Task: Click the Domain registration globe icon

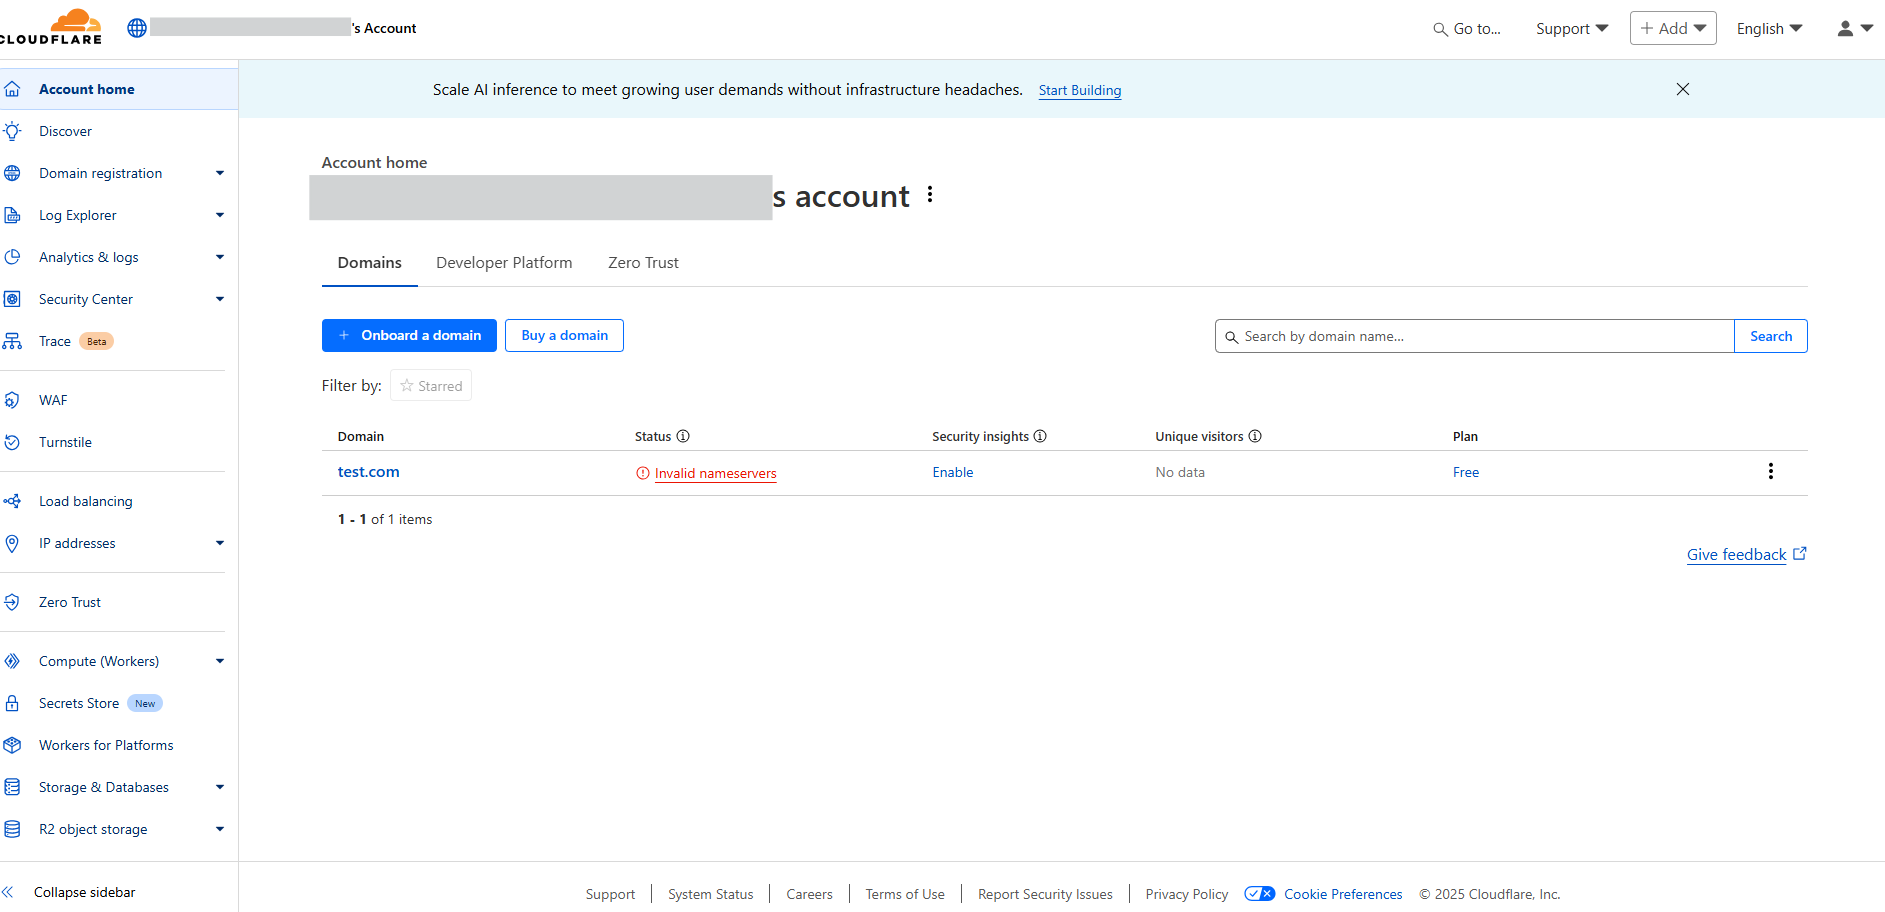Action: [12, 173]
